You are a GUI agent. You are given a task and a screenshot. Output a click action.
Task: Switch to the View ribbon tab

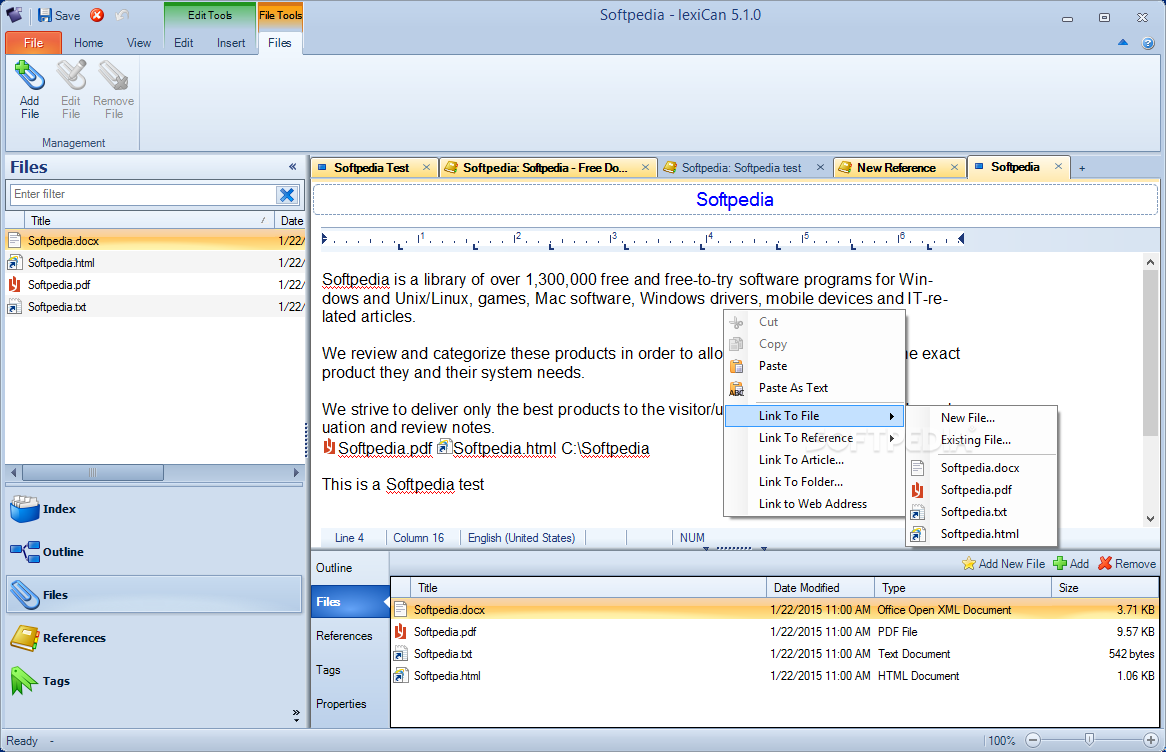pyautogui.click(x=138, y=43)
